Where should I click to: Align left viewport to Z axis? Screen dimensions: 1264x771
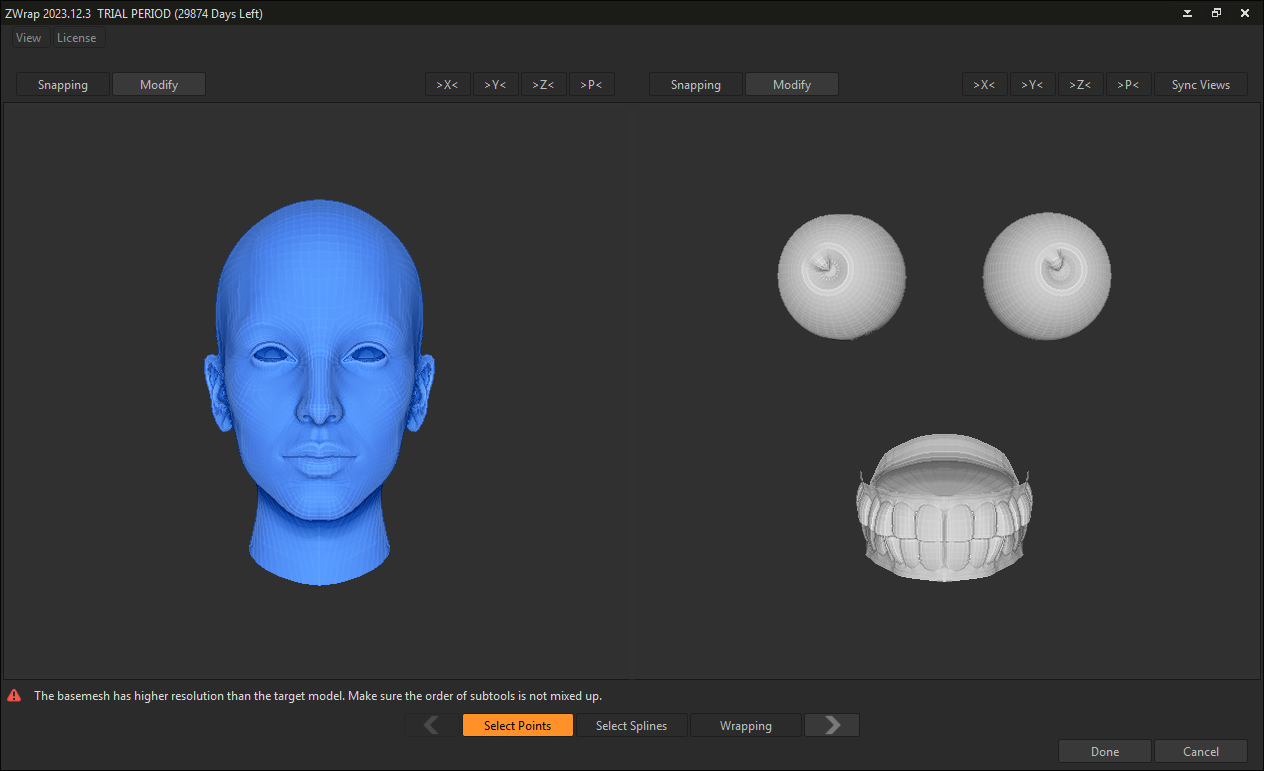click(x=543, y=85)
